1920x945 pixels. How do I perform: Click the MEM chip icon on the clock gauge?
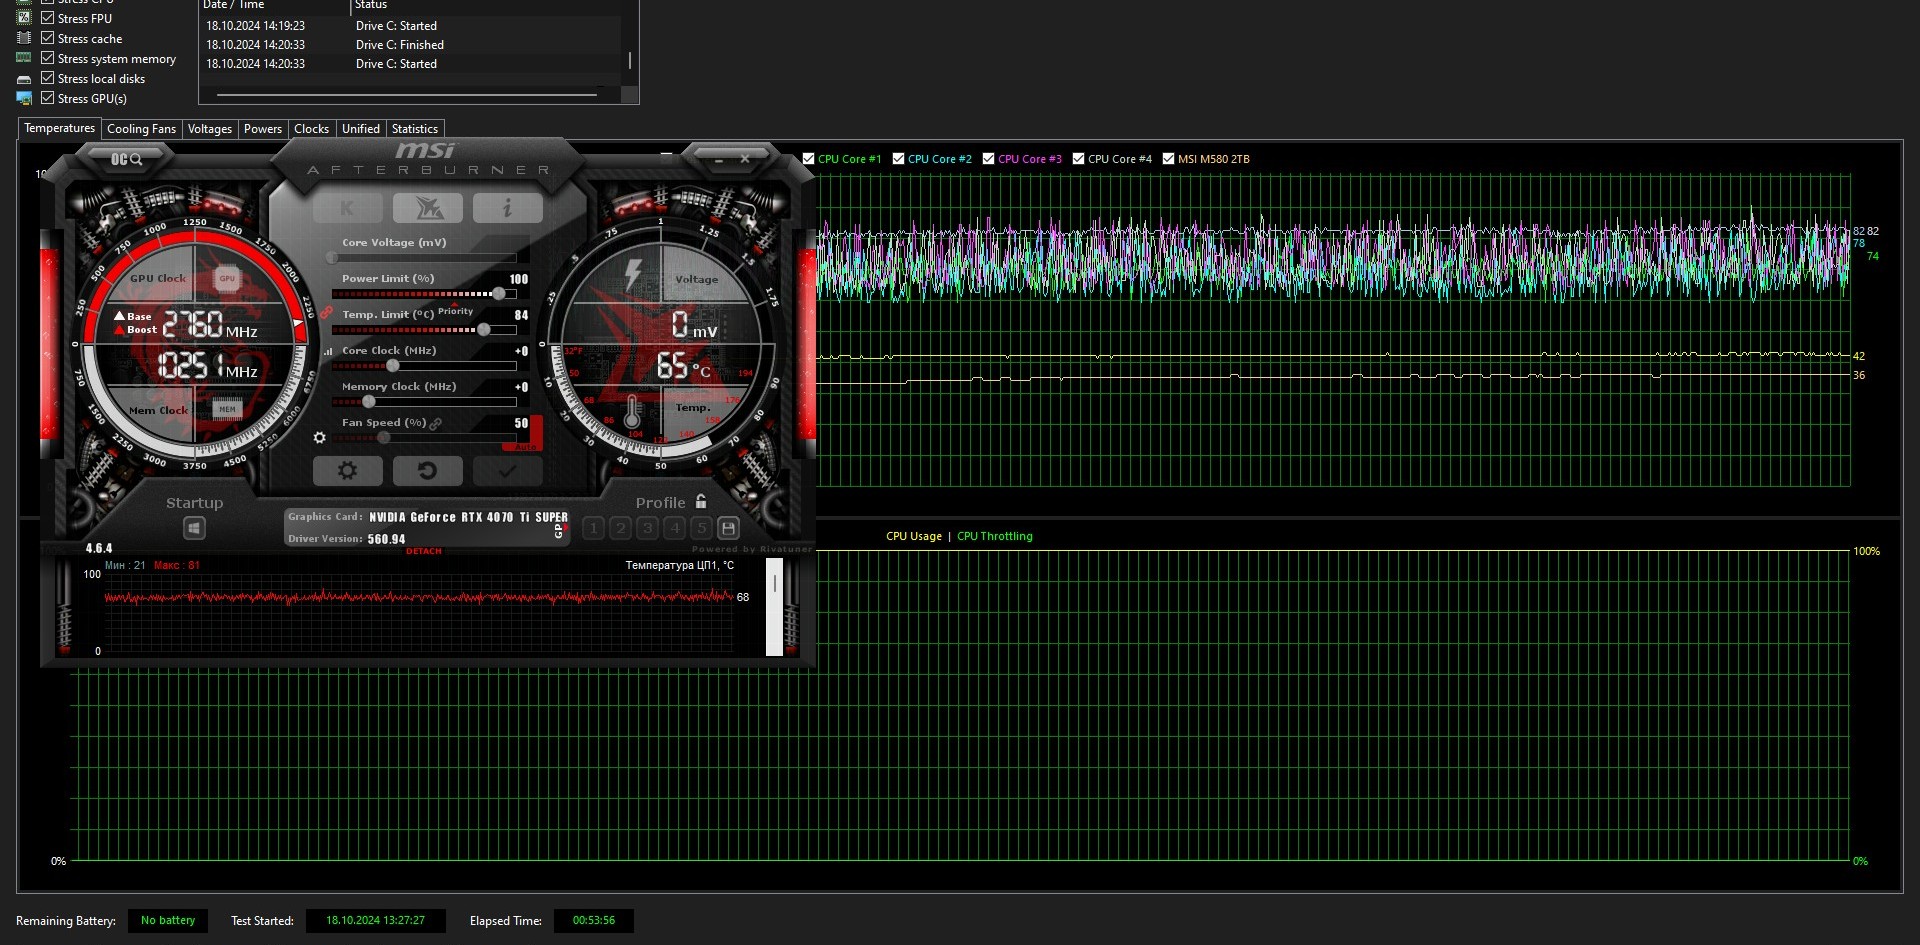pyautogui.click(x=227, y=408)
